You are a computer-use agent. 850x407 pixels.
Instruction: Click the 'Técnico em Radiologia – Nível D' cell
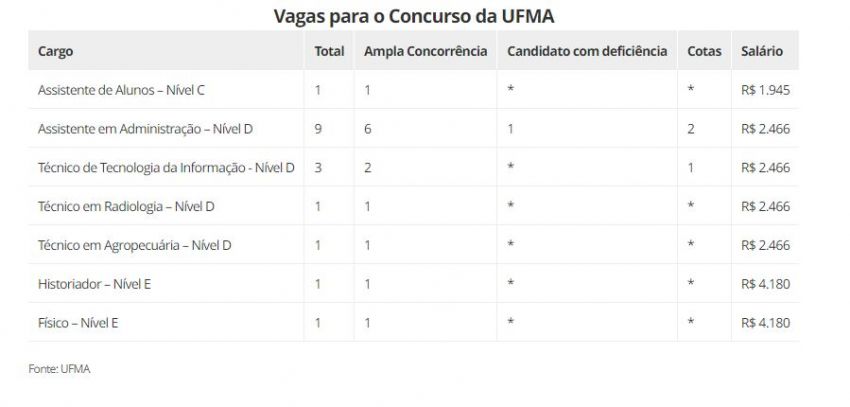(x=126, y=207)
